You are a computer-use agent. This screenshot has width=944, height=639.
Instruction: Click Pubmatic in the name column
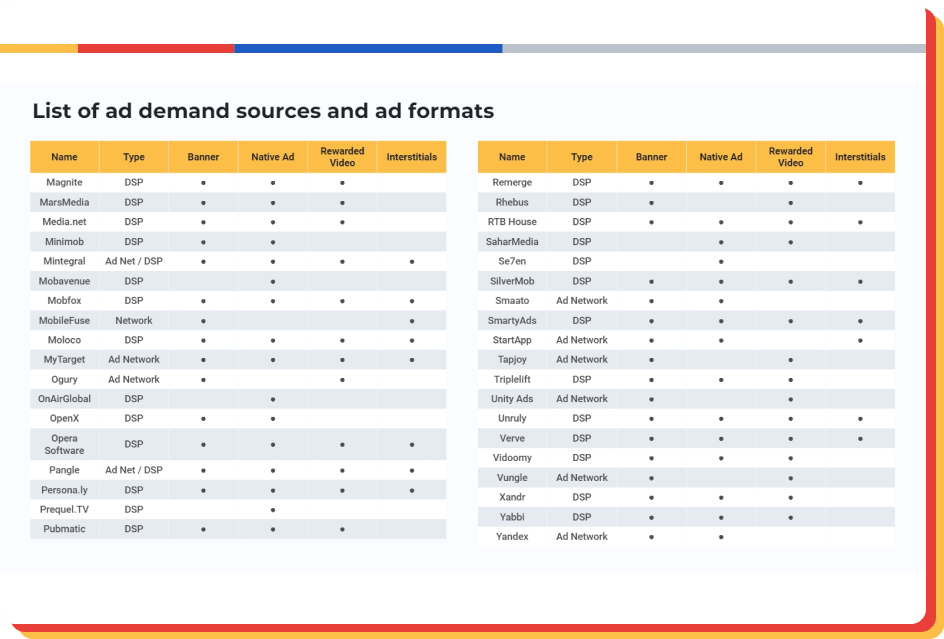tap(64, 529)
